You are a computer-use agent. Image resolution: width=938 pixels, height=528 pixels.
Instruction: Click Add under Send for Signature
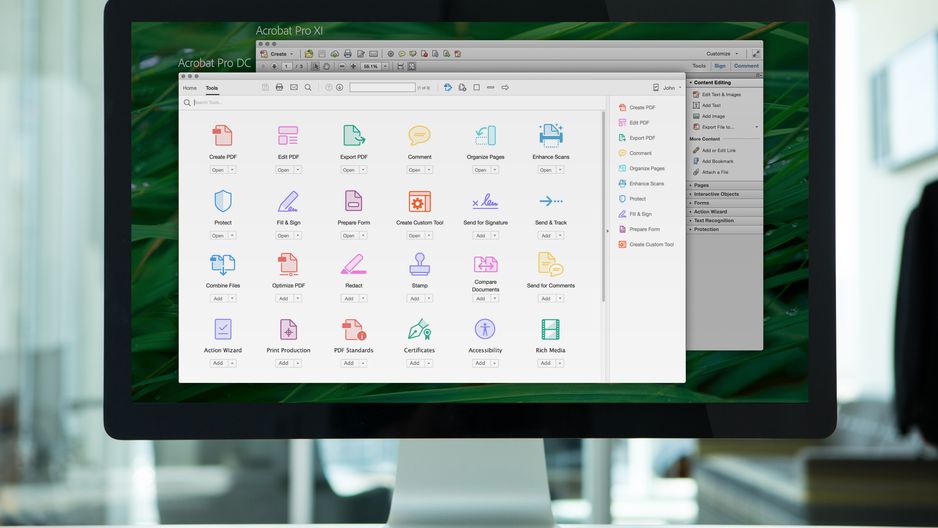tap(480, 236)
